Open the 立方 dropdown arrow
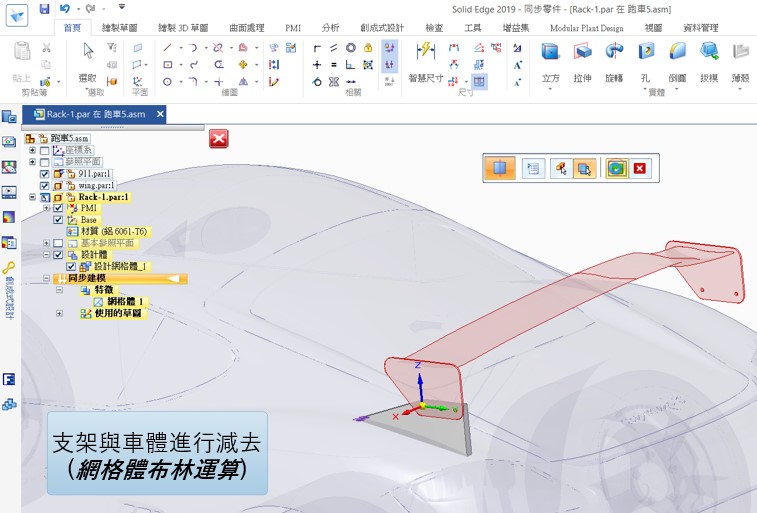This screenshot has width=757, height=513. tap(550, 89)
